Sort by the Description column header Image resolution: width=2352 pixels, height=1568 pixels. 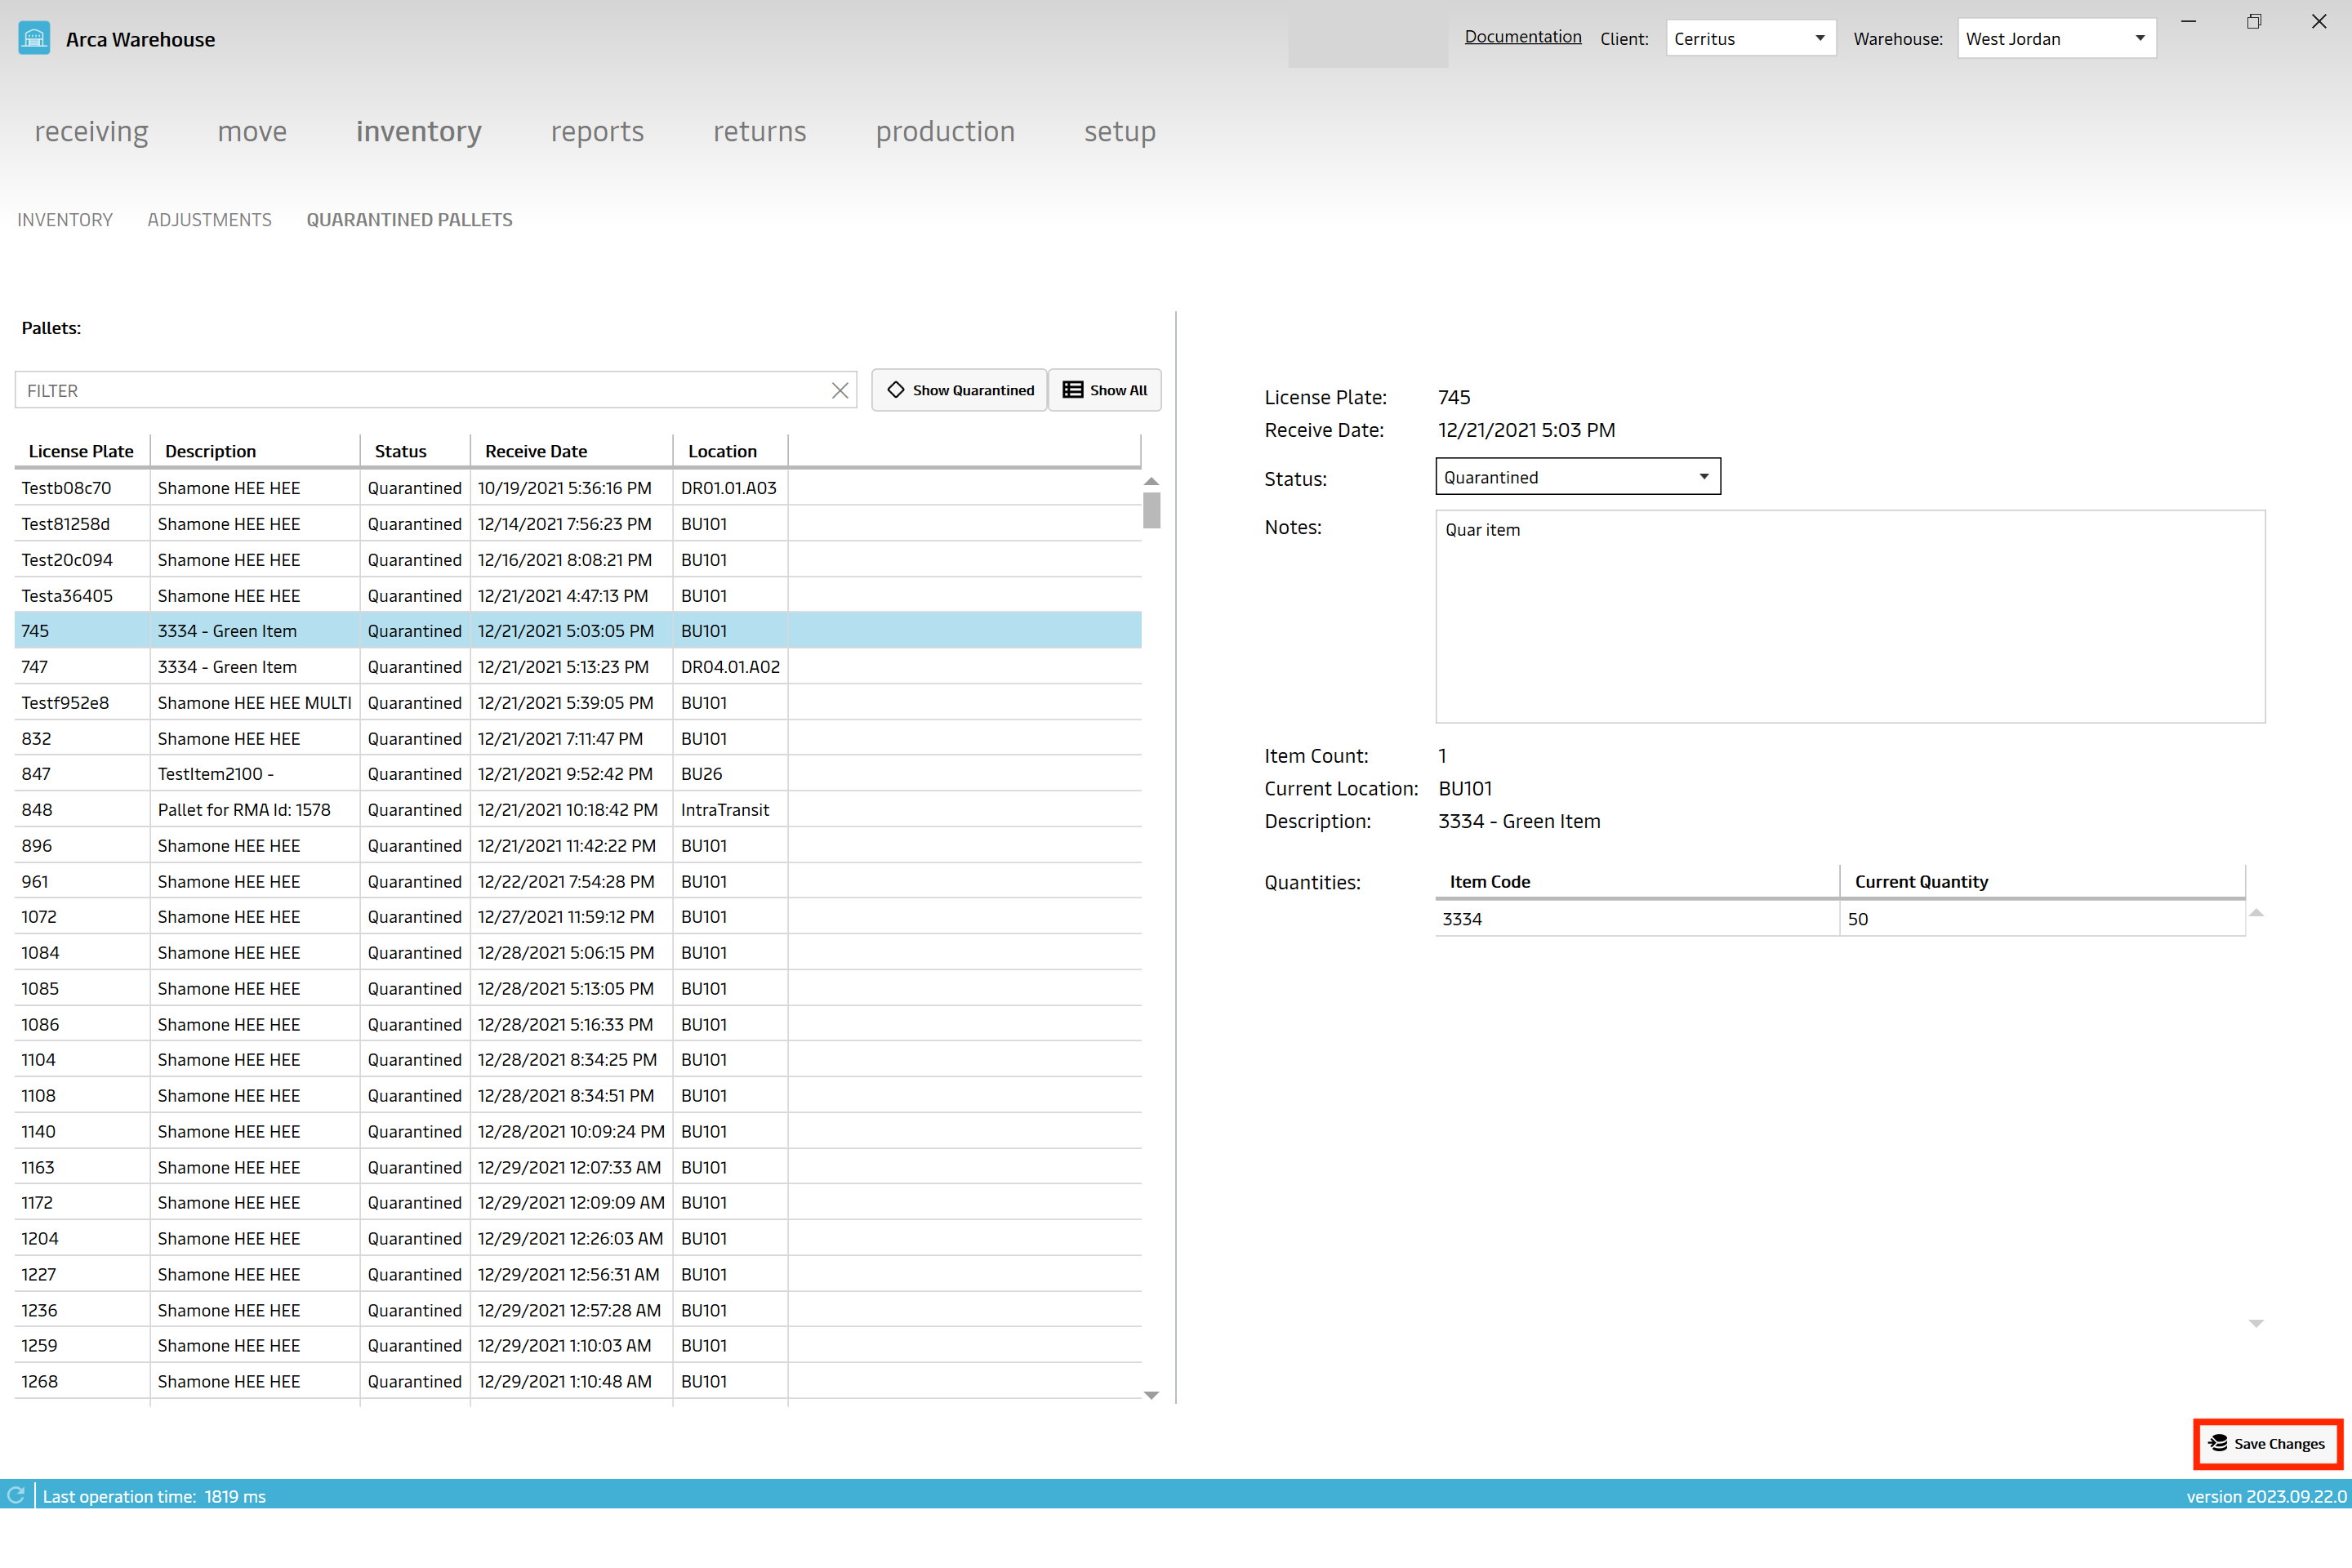(255, 451)
